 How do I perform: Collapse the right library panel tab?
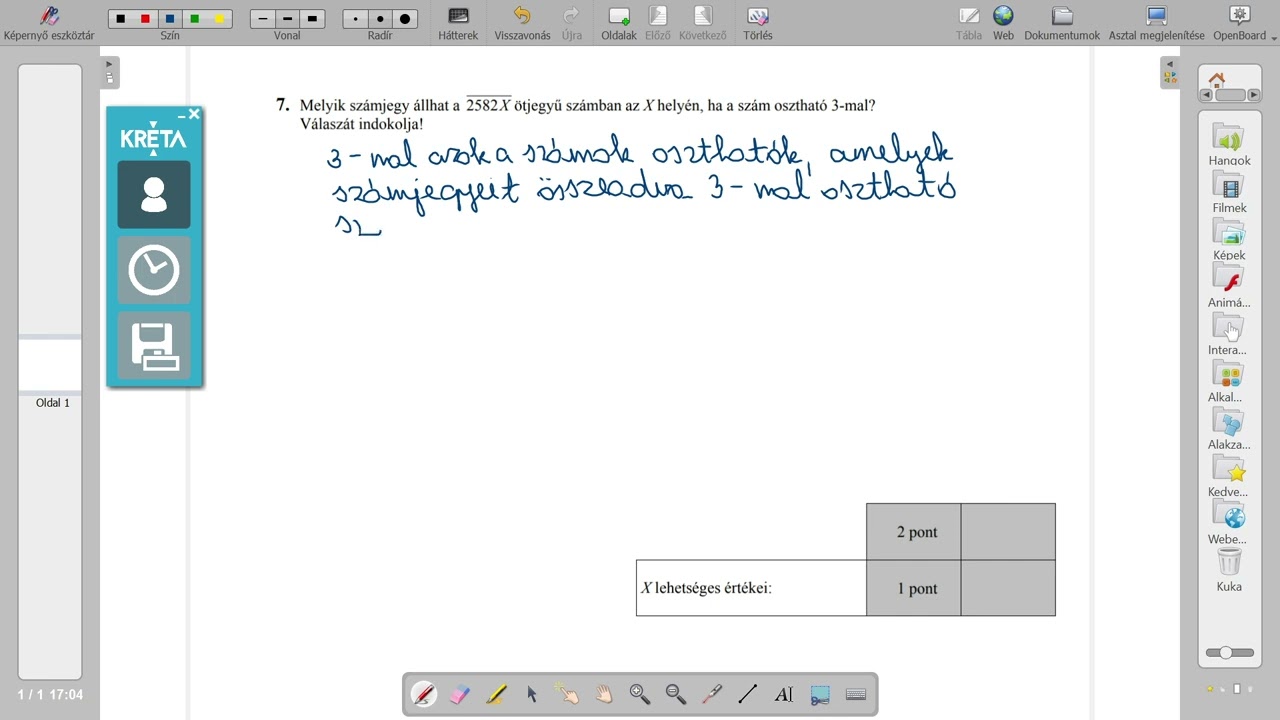tap(1168, 73)
